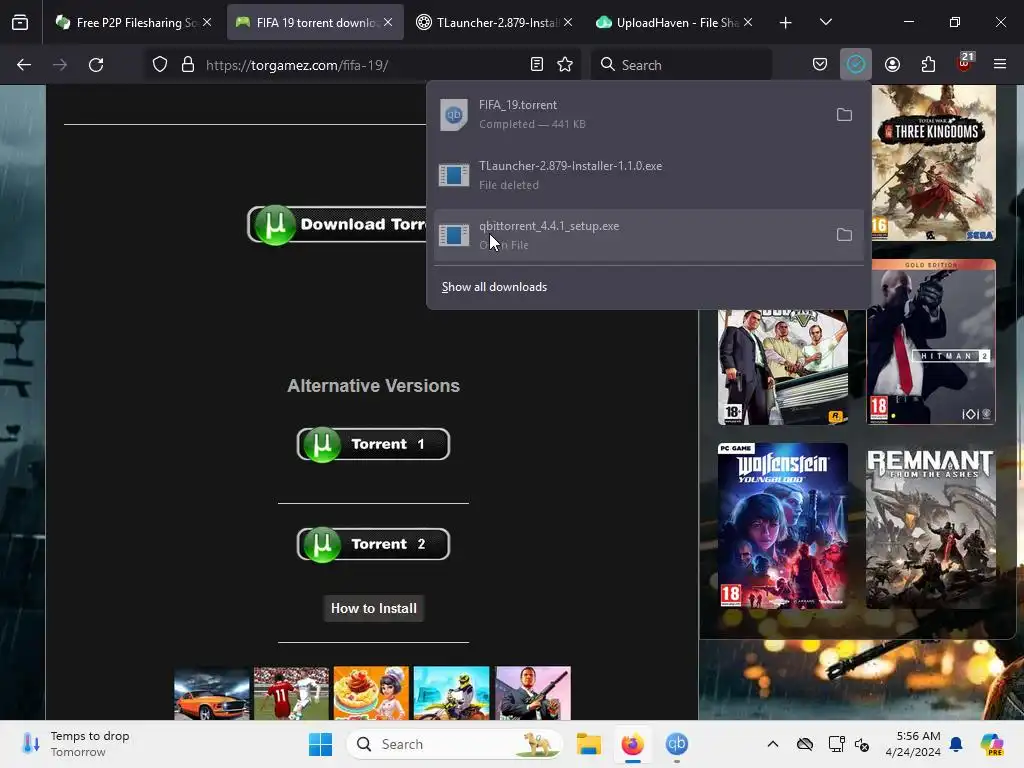
Task: Click the uBlock extension icon with badge 21
Action: 965,63
